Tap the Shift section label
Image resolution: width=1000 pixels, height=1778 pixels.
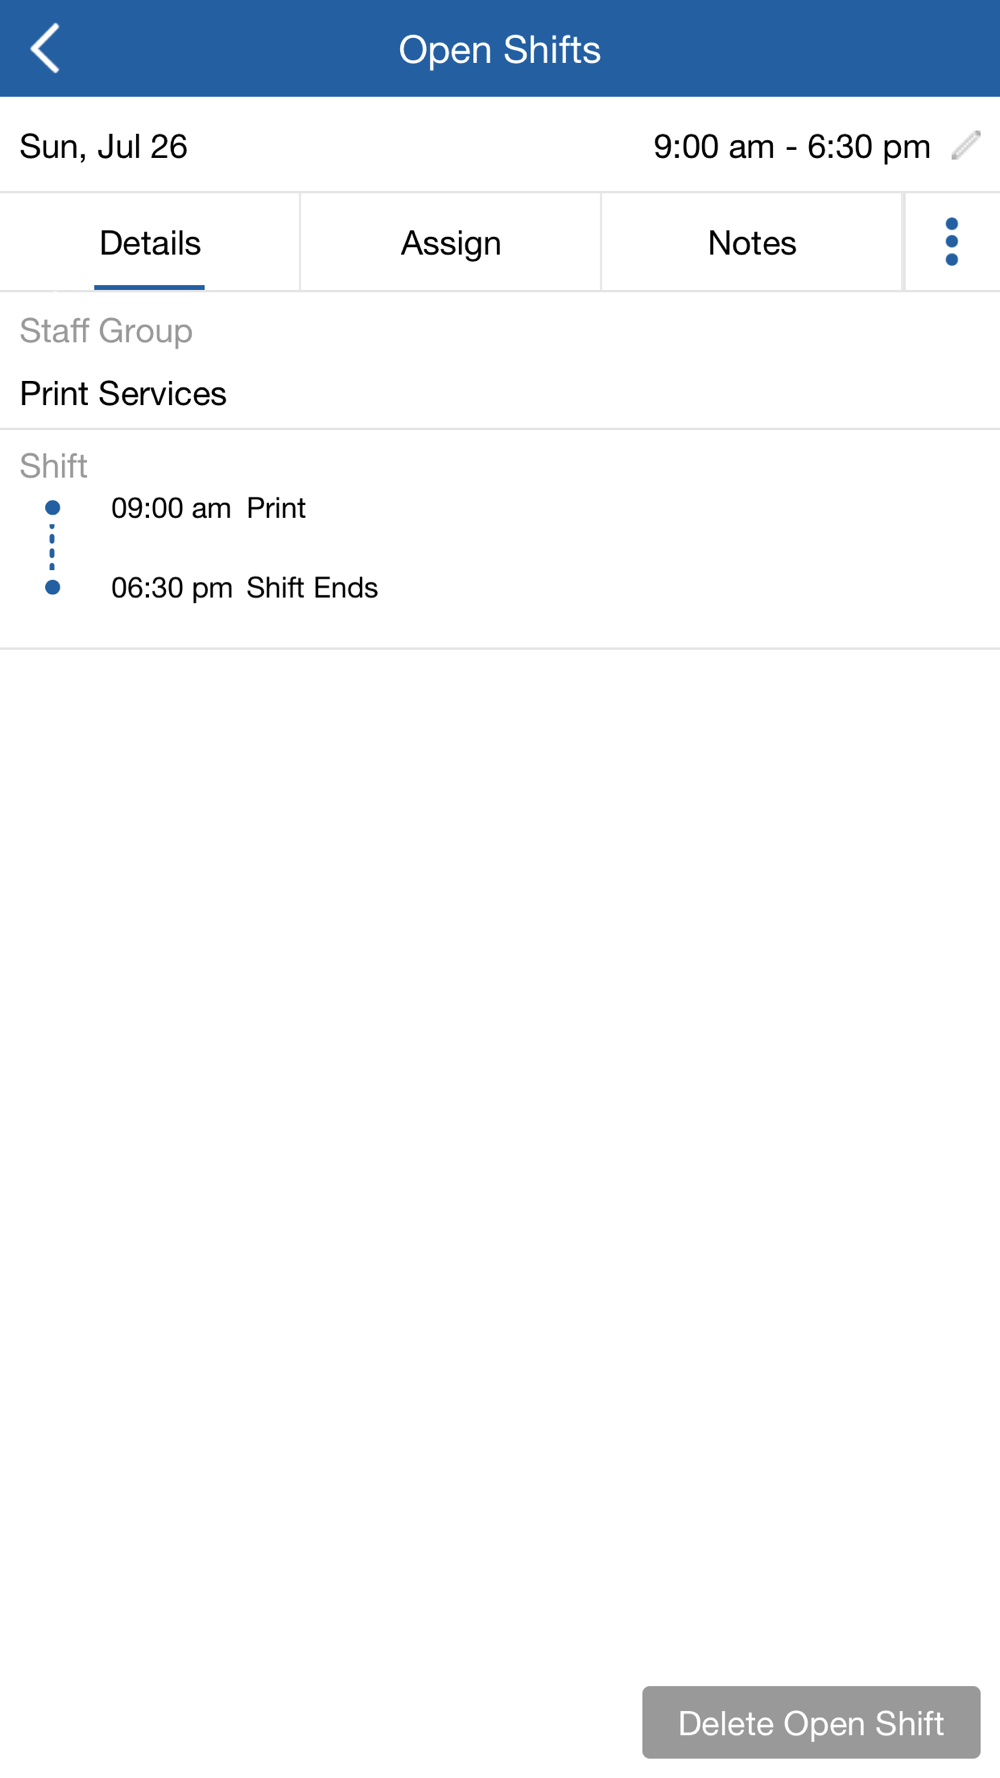pos(54,466)
